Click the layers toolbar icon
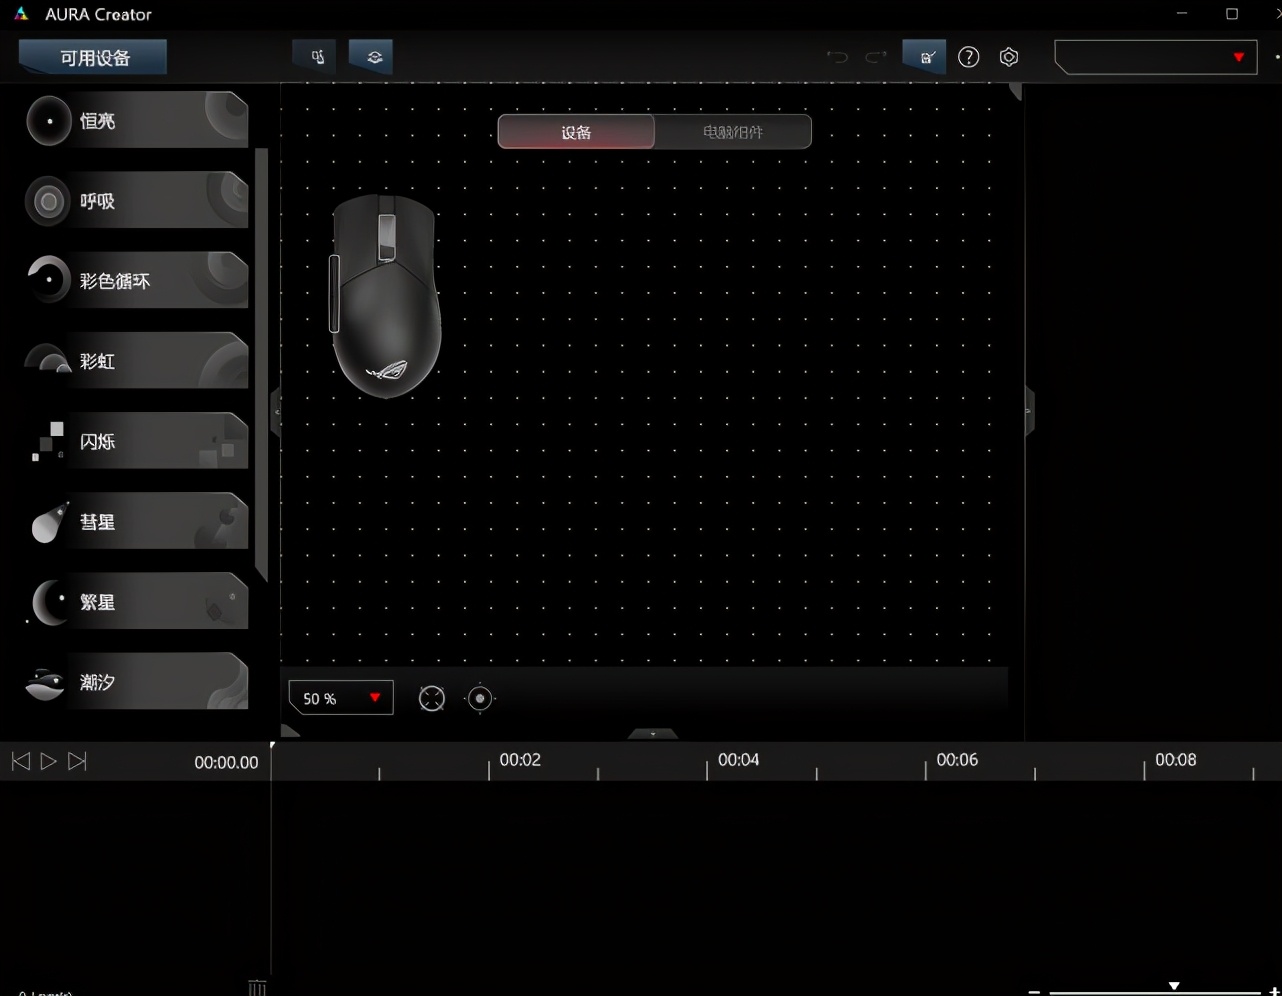 point(373,57)
